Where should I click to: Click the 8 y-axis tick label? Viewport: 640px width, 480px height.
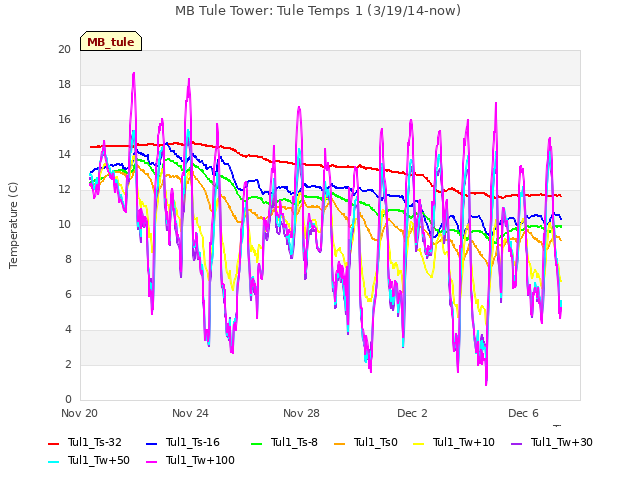pos(68,260)
